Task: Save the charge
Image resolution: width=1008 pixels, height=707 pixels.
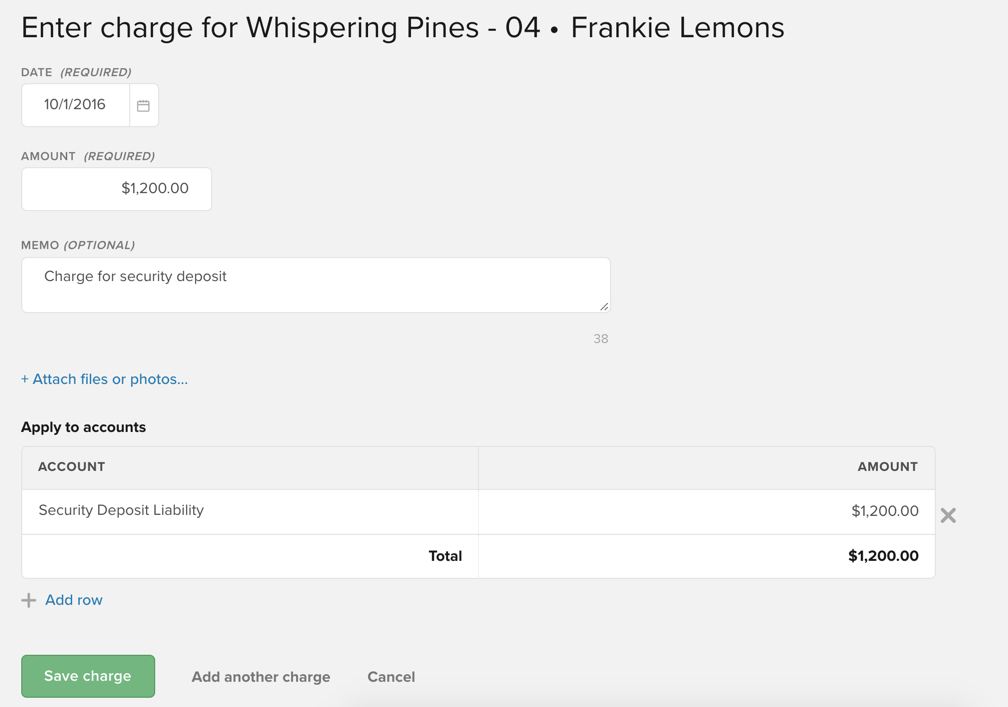Action: 88,676
